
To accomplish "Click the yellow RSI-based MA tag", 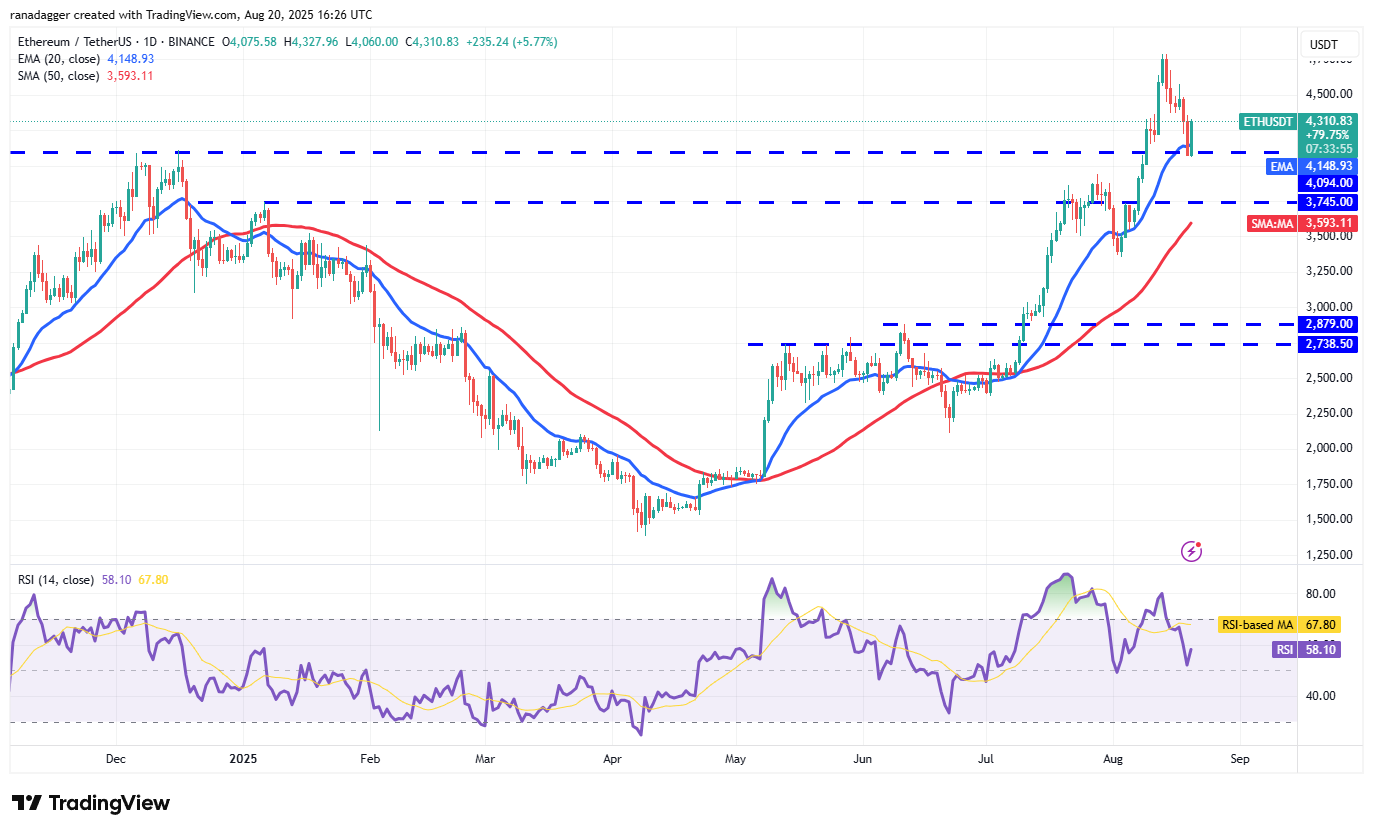I will (x=1257, y=625).
